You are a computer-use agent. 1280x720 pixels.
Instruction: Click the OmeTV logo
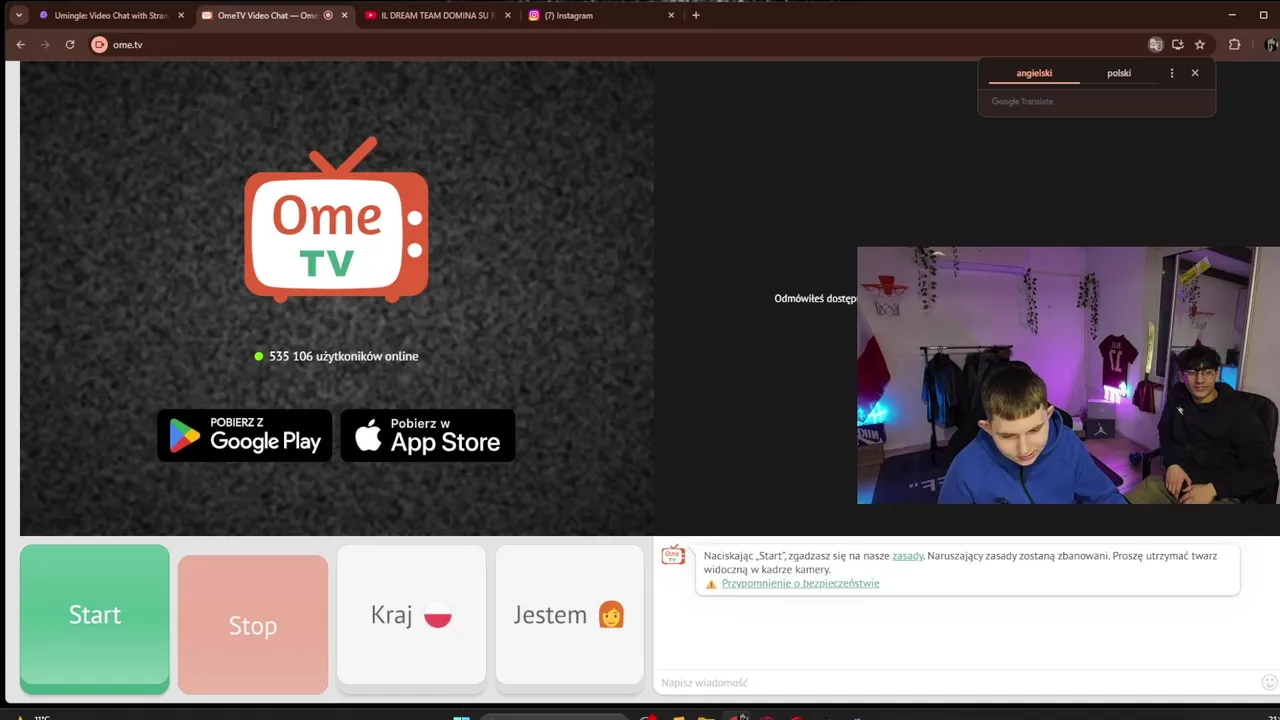tap(336, 219)
